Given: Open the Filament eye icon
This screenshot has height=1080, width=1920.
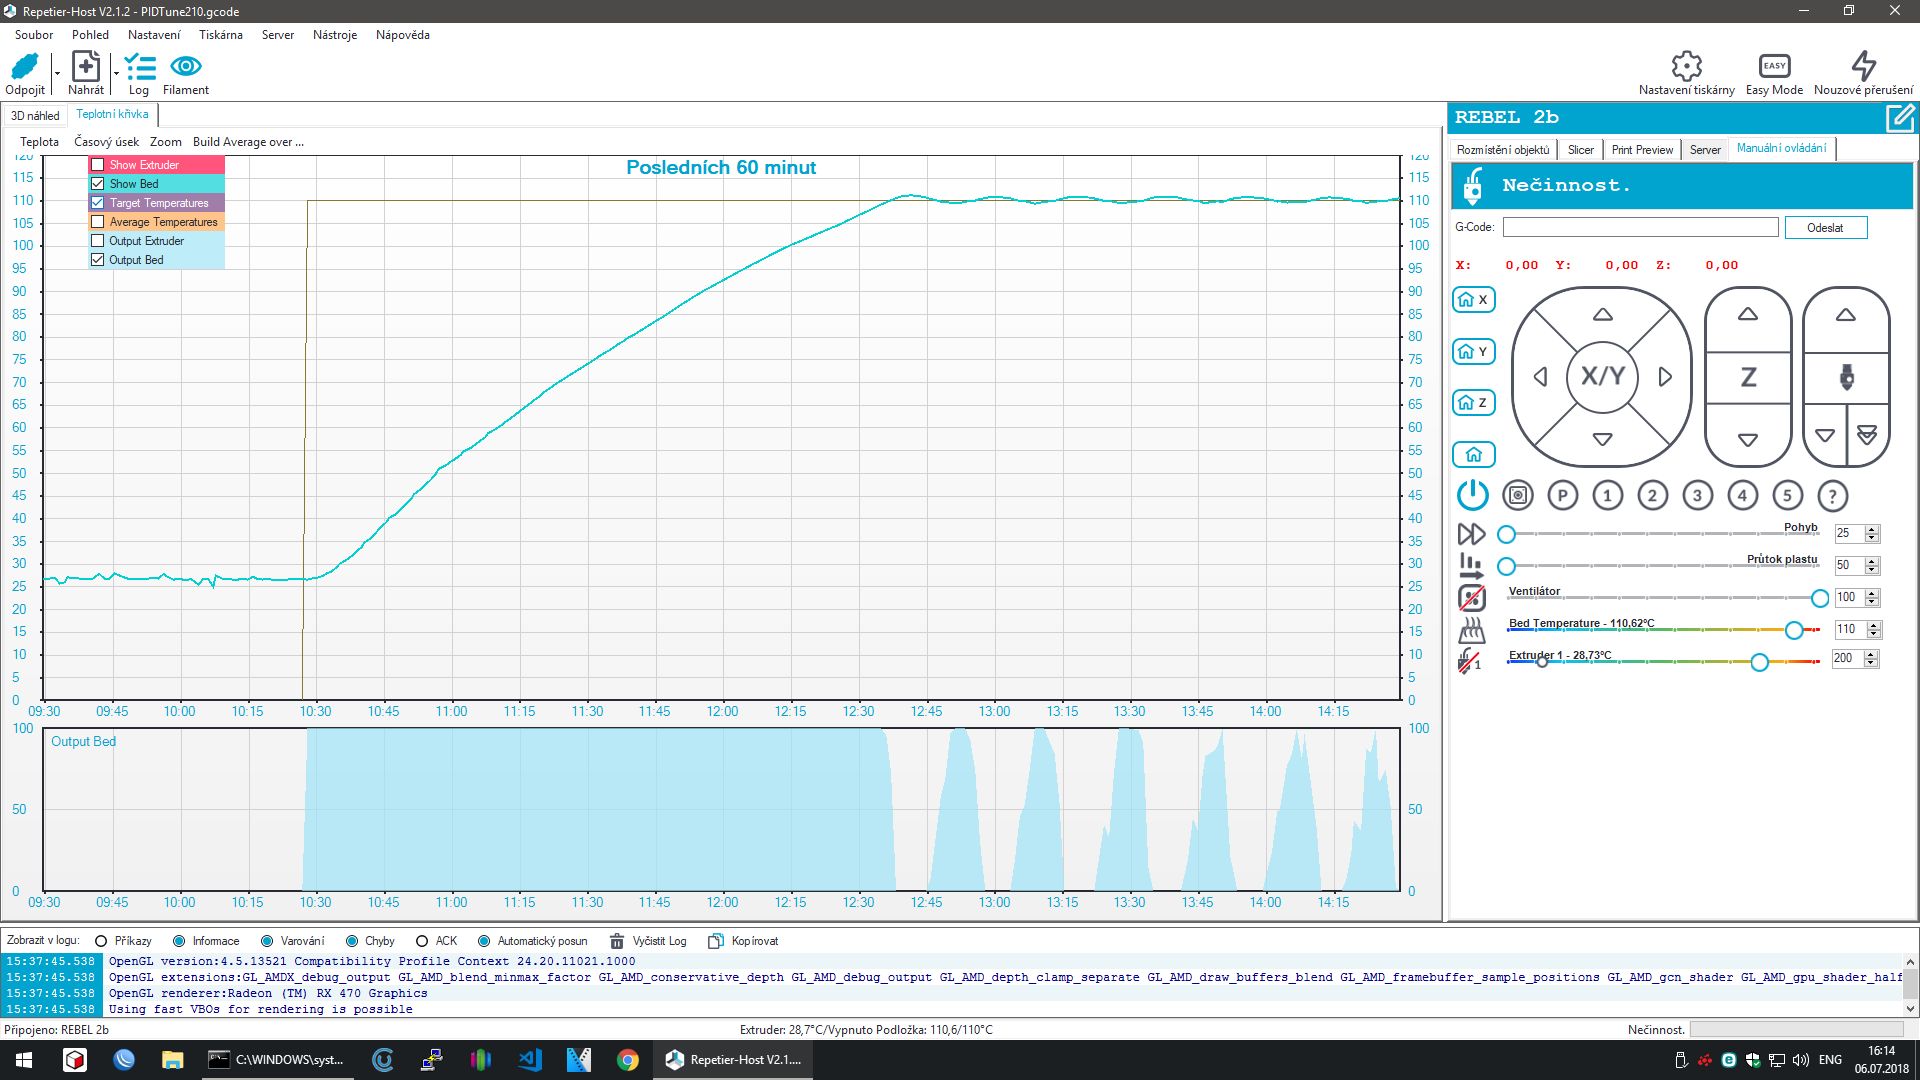Looking at the screenshot, I should coord(186,67).
